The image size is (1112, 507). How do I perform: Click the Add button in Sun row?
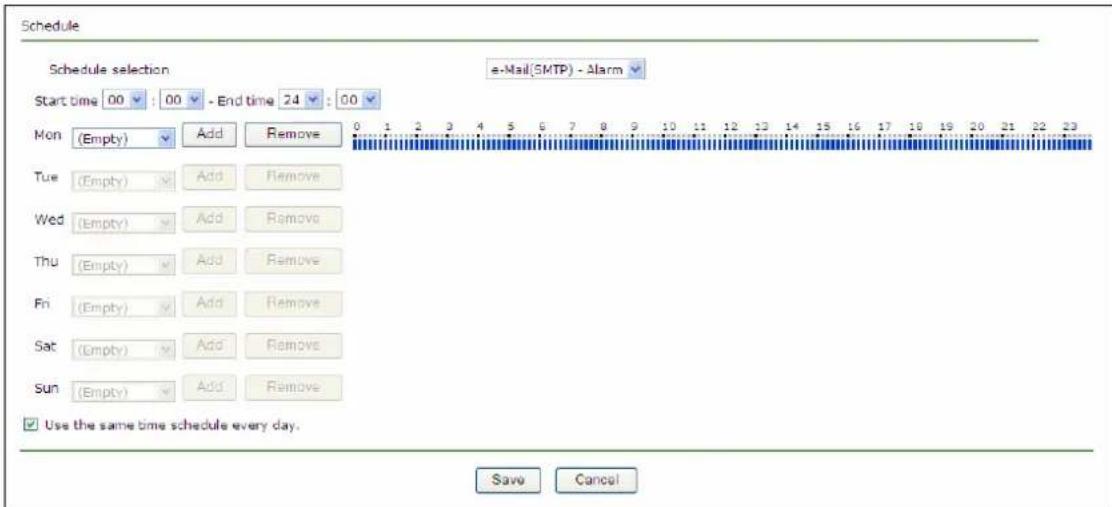[209, 387]
